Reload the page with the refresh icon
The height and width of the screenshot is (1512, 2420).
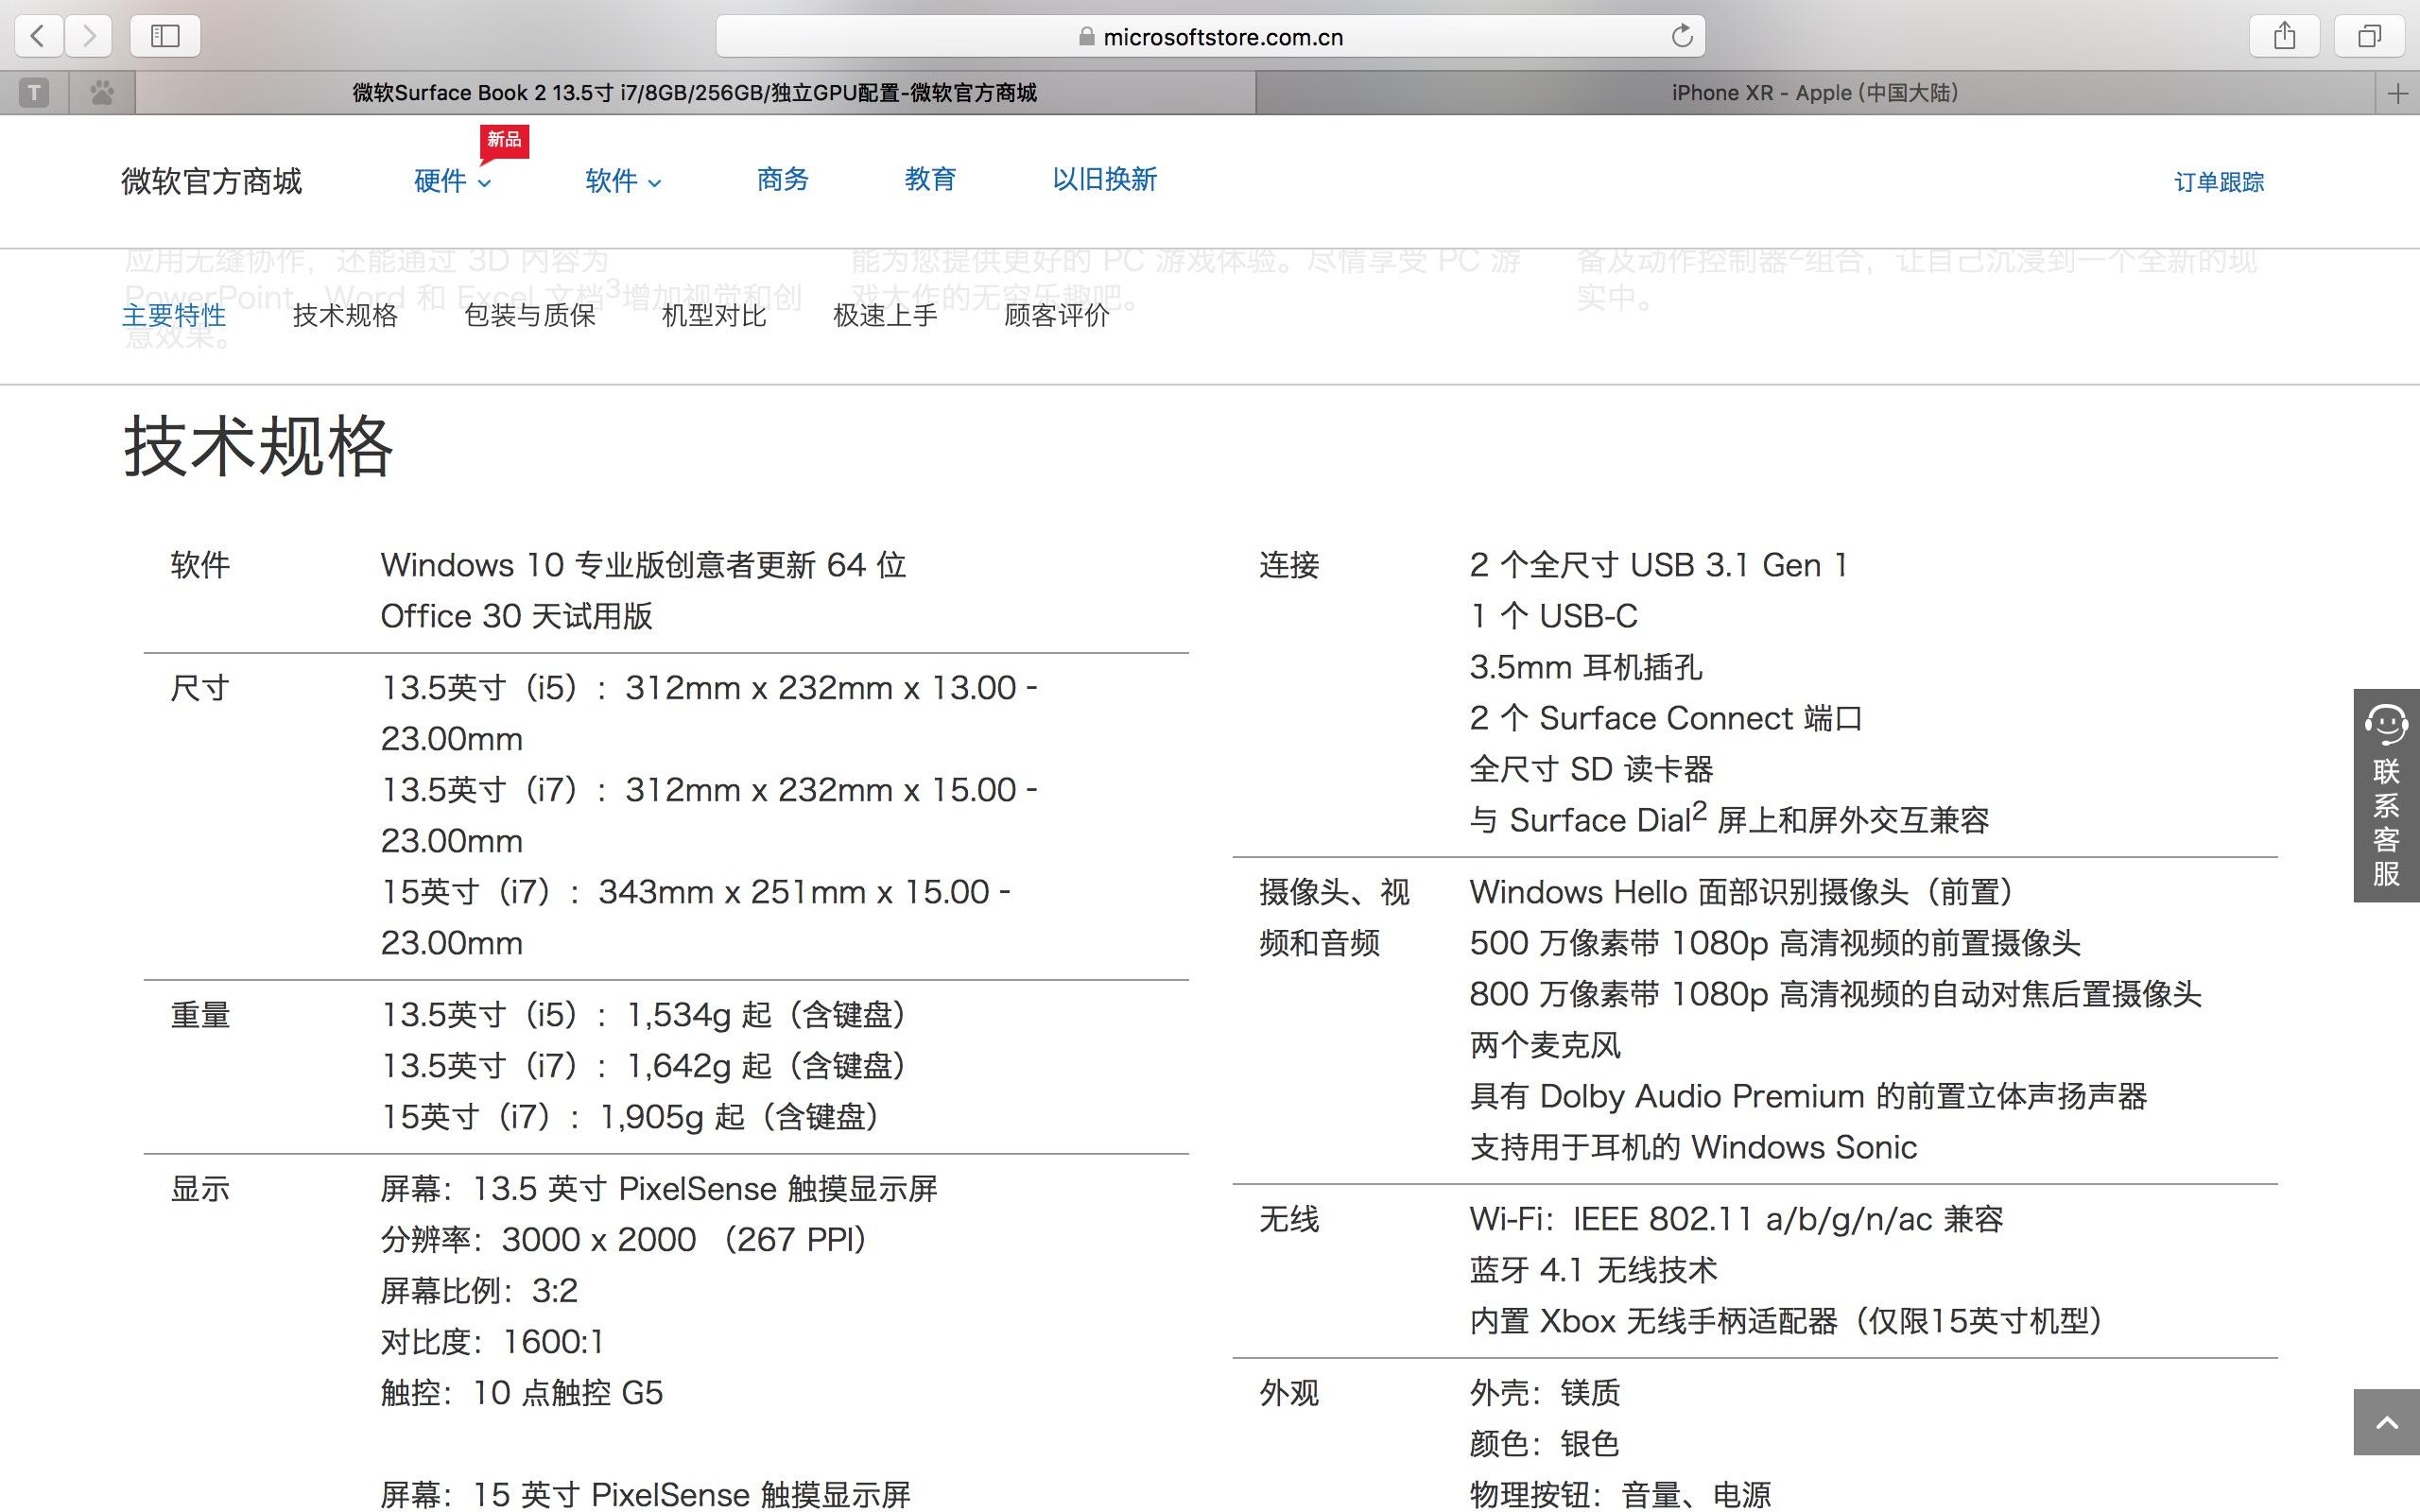point(1682,36)
